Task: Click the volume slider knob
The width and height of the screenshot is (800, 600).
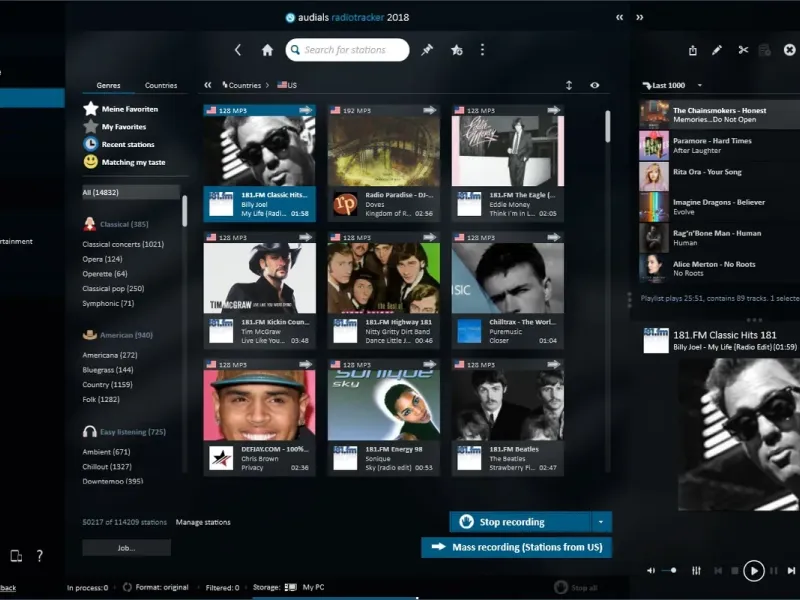Action: point(673,570)
